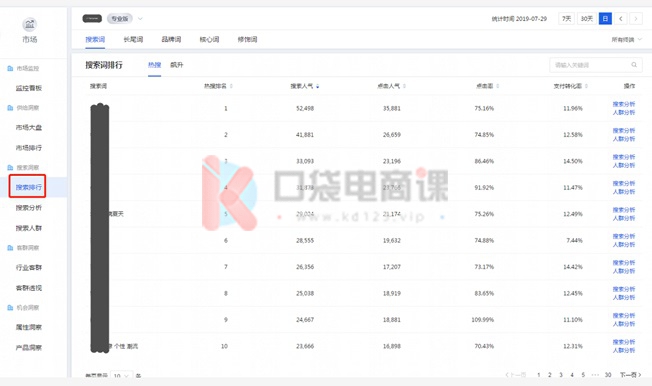
Task: Open the 所有终端 terminal dropdown
Action: 627,40
